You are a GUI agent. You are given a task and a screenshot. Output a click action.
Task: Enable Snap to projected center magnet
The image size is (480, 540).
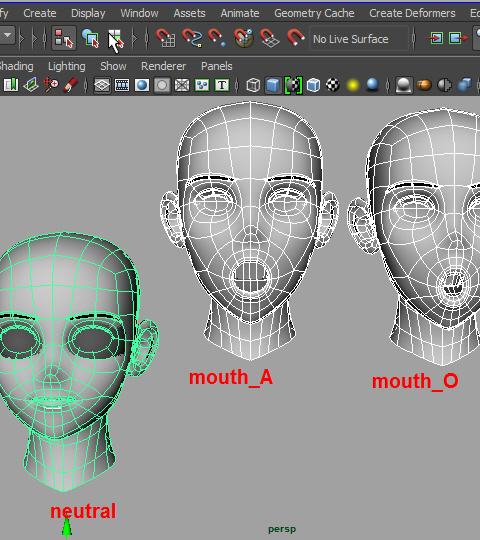244,38
